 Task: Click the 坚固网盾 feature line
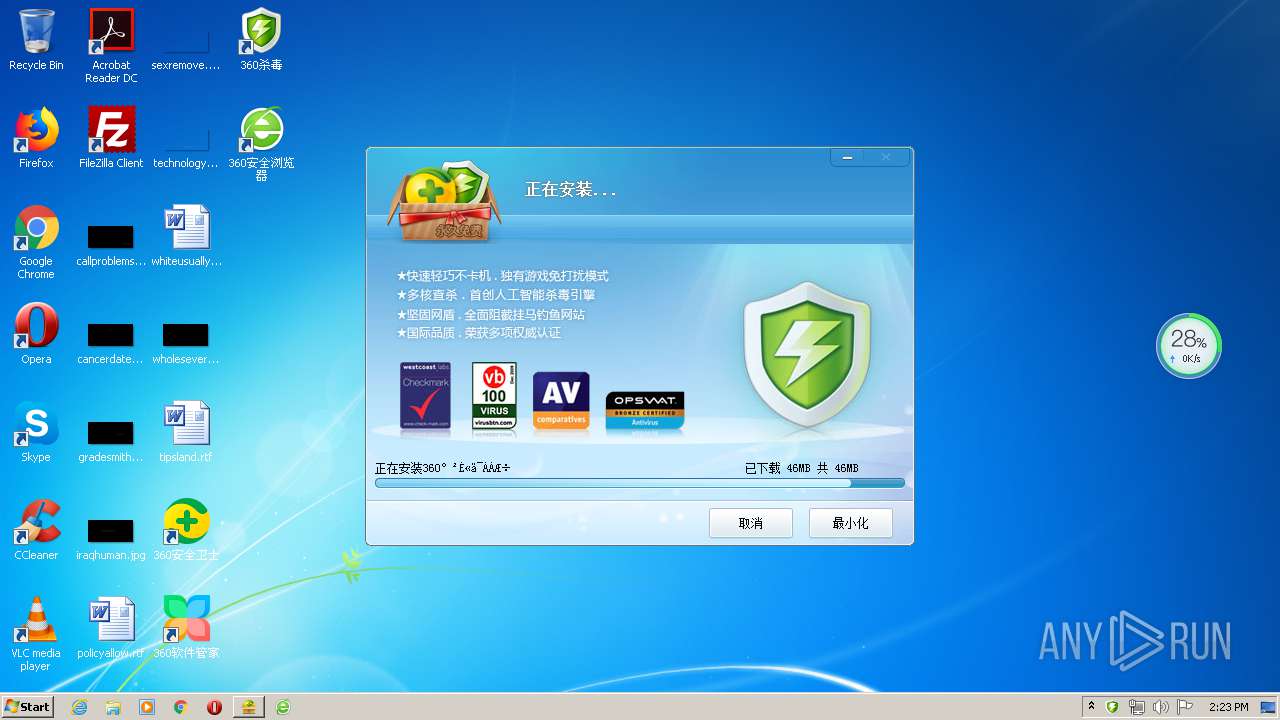click(490, 314)
